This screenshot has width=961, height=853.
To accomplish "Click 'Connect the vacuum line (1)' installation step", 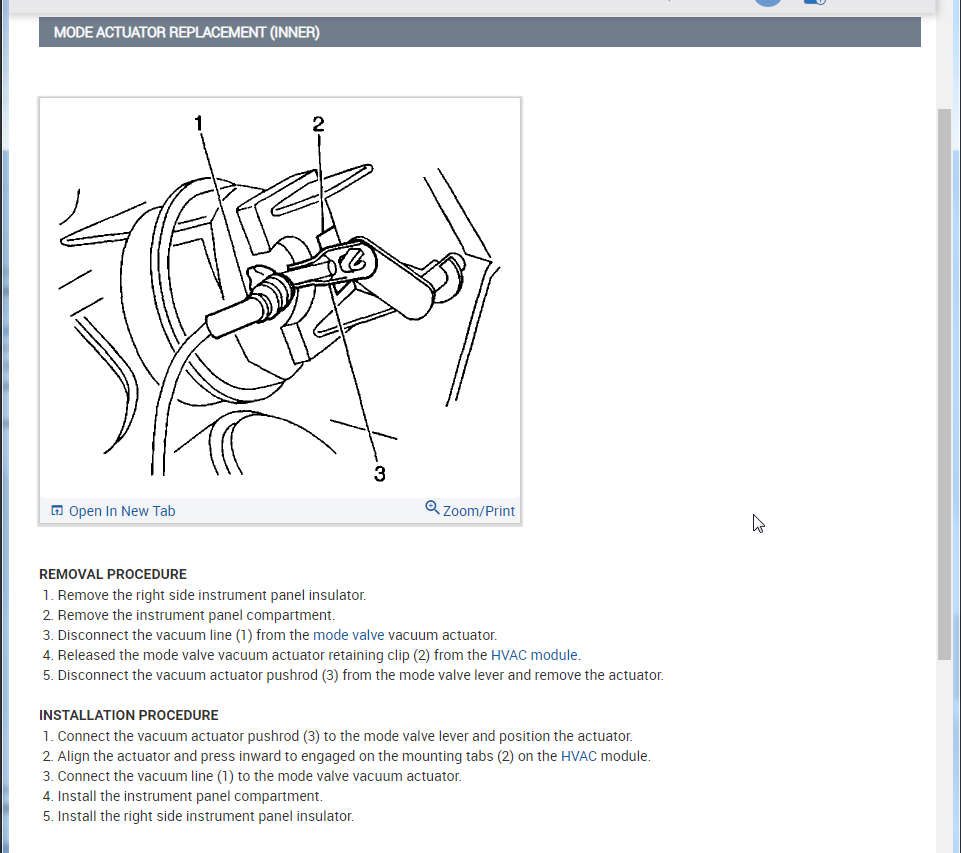I will click(x=259, y=776).
